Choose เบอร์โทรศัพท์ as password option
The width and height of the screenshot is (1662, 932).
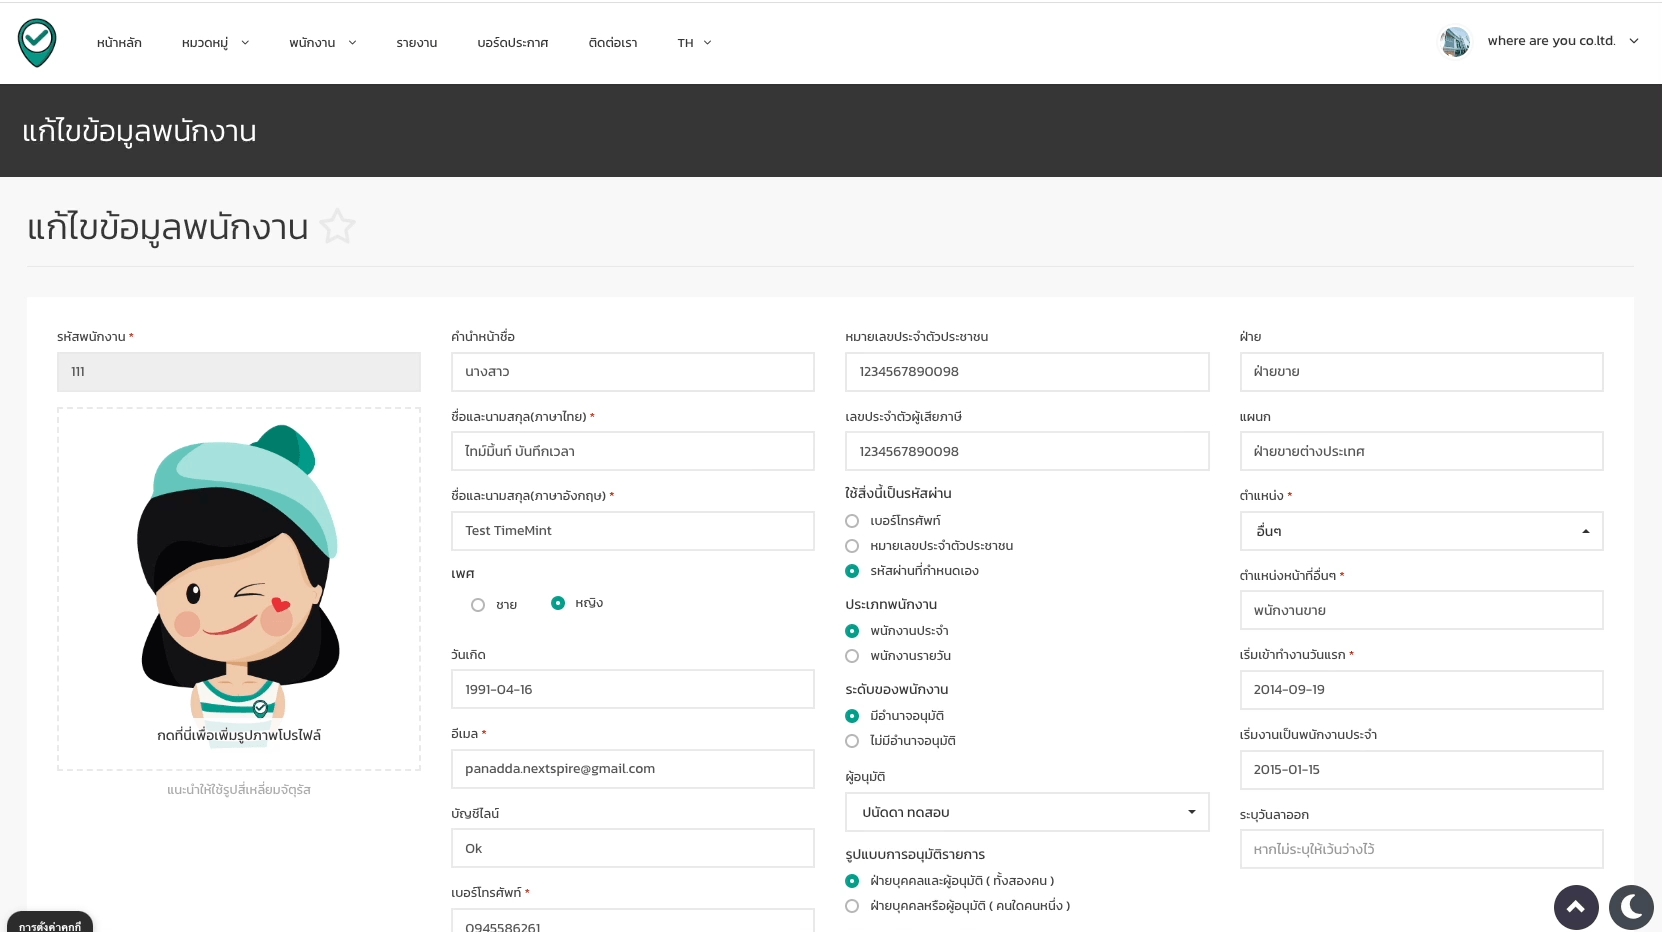(852, 521)
